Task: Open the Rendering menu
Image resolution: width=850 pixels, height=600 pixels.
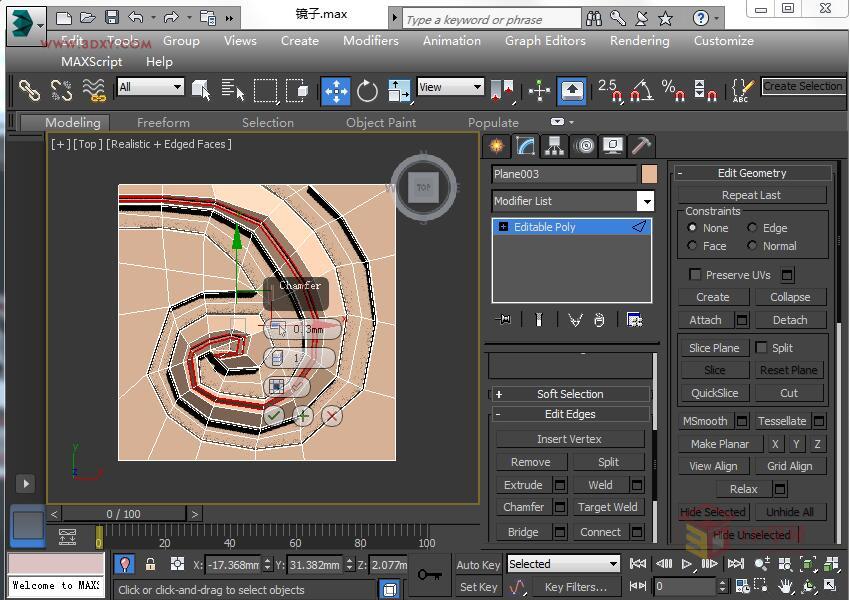Action: click(639, 41)
